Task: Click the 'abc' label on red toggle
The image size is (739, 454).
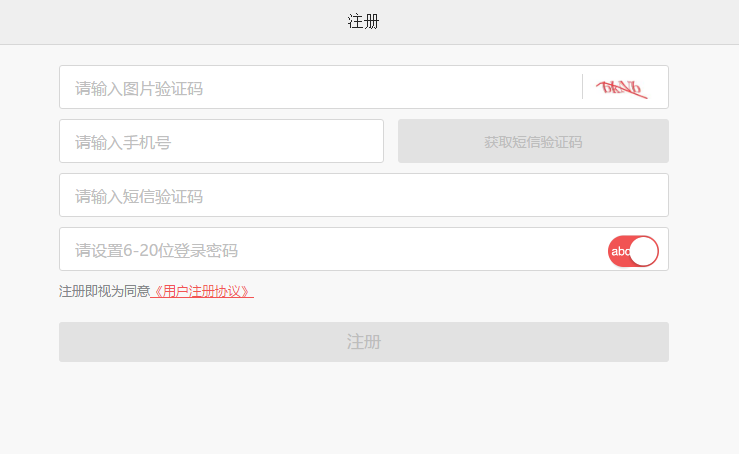Action: point(619,251)
